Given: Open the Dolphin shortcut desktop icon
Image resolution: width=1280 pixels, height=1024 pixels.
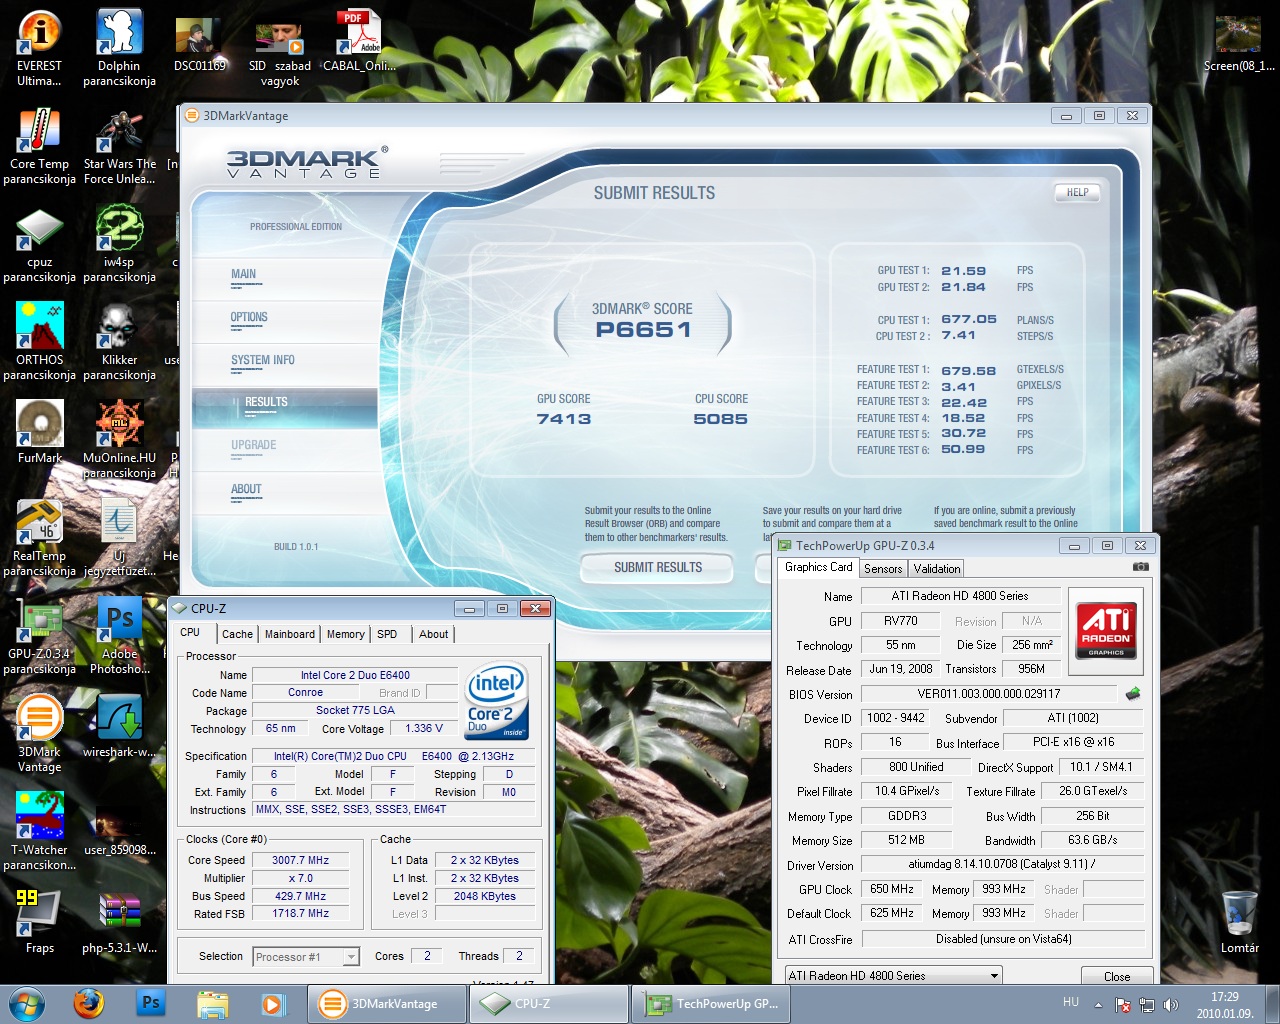Looking at the screenshot, I should (x=119, y=48).
